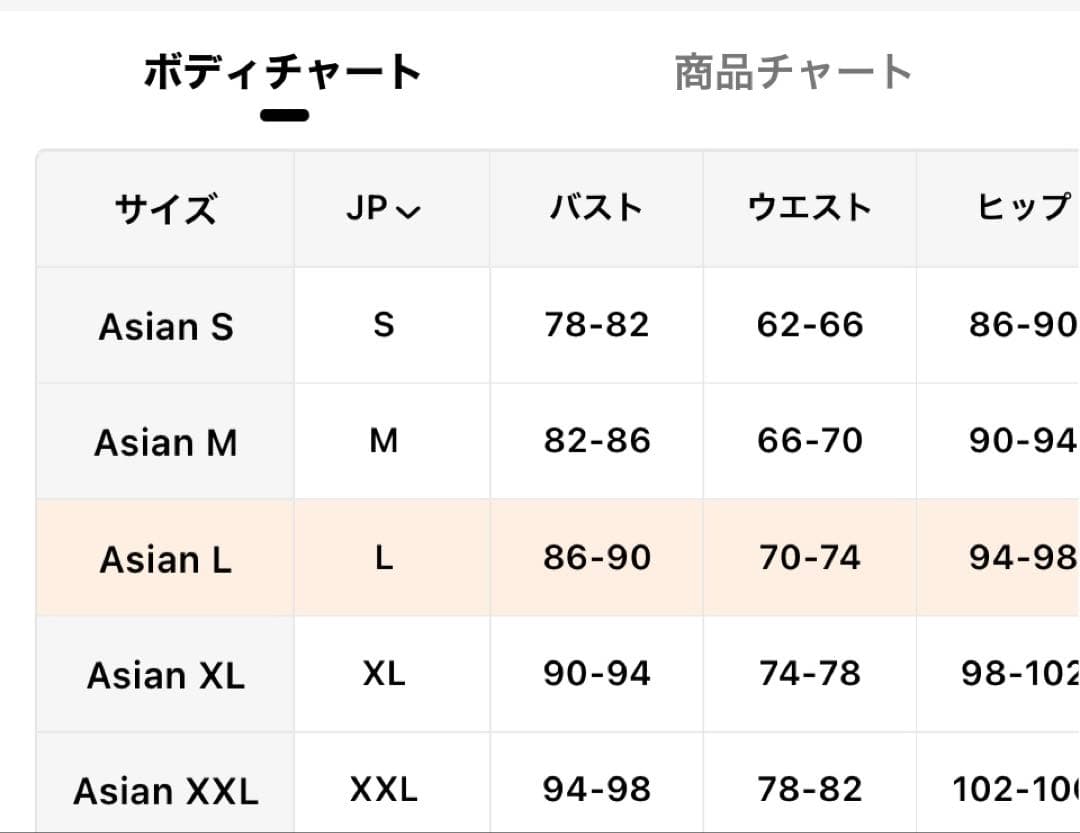Viewport: 1080px width, 833px height.
Task: Switch to the 商品チャート tab
Action: click(793, 72)
